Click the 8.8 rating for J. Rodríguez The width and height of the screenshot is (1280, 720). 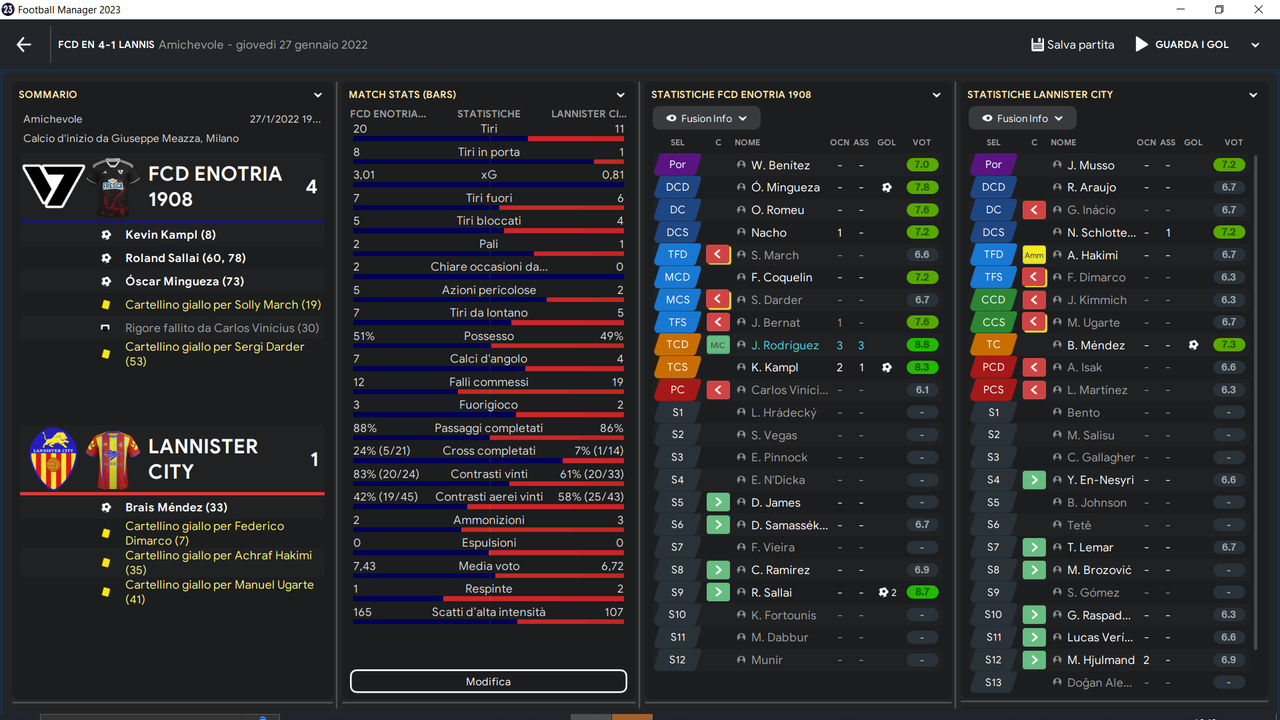(x=921, y=345)
